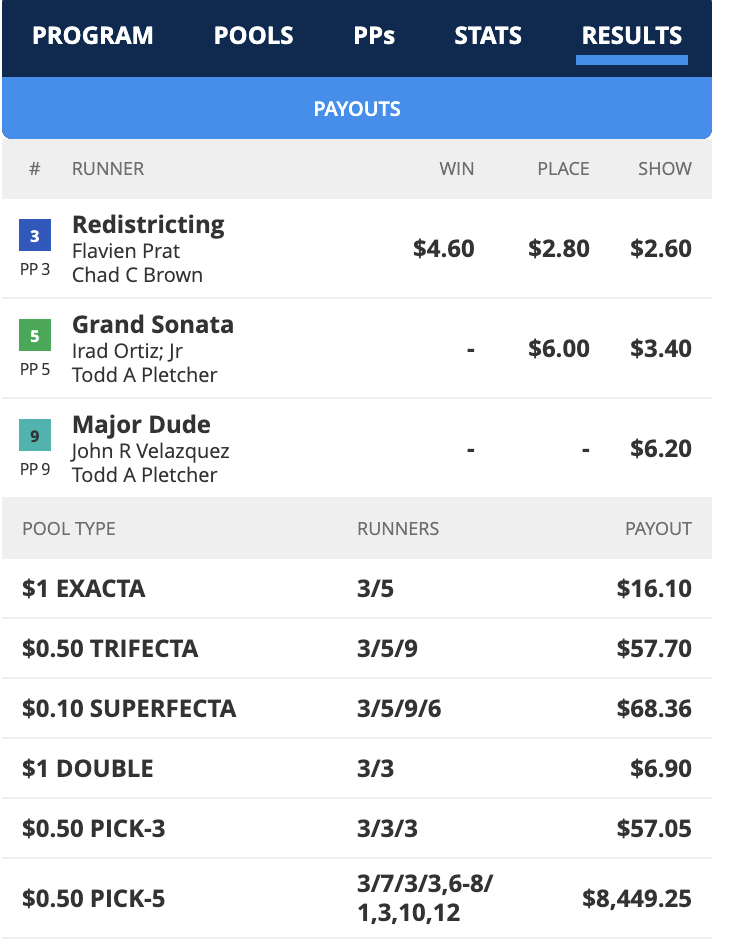
Task: Select the $1 EXACTA payout row
Action: tap(365, 588)
